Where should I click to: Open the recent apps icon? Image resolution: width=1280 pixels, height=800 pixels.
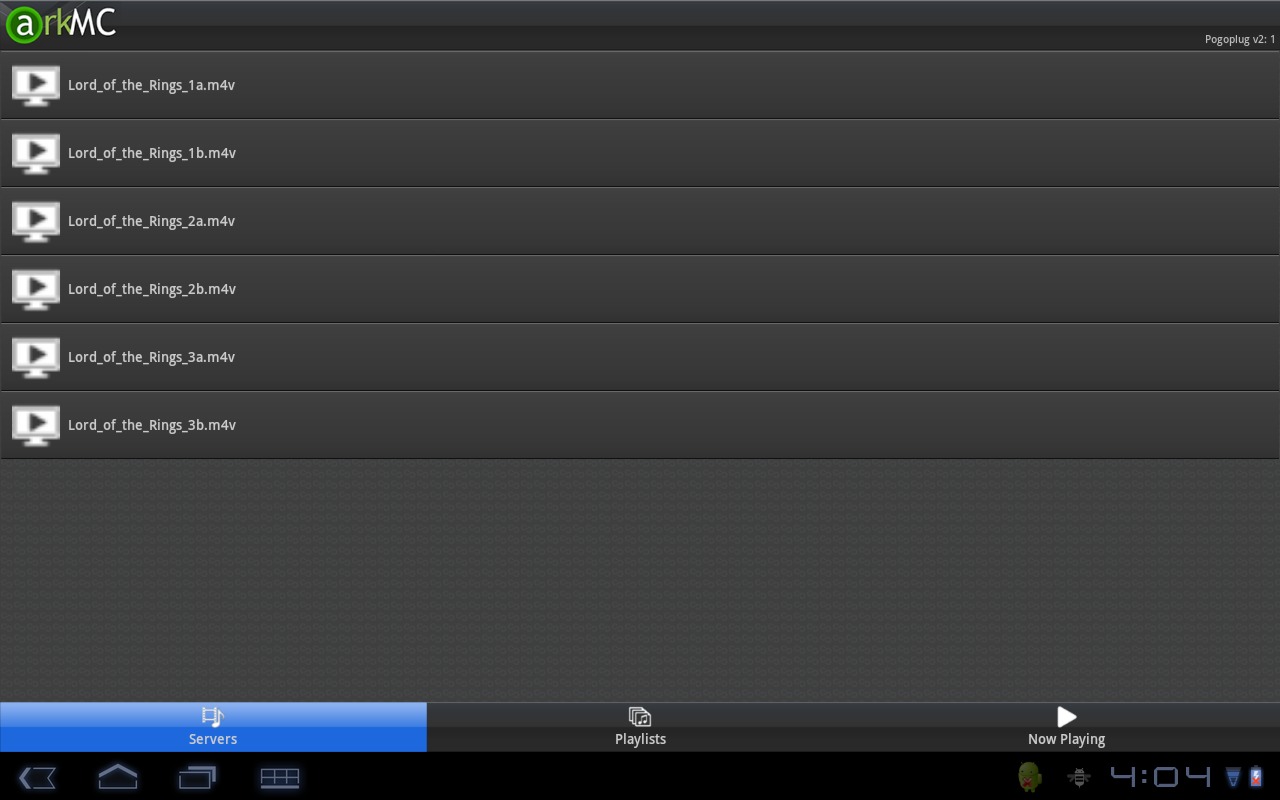pyautogui.click(x=197, y=777)
